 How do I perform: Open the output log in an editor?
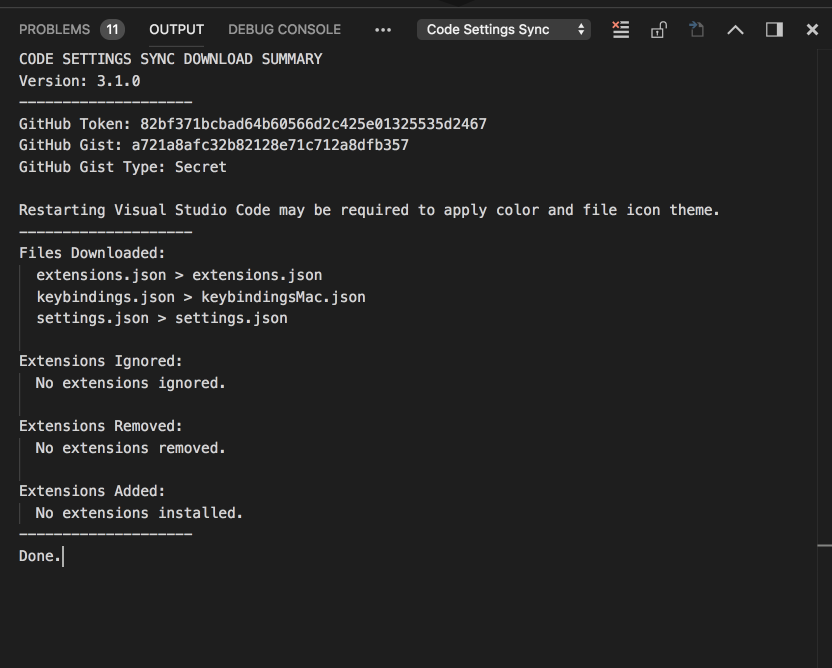click(695, 30)
